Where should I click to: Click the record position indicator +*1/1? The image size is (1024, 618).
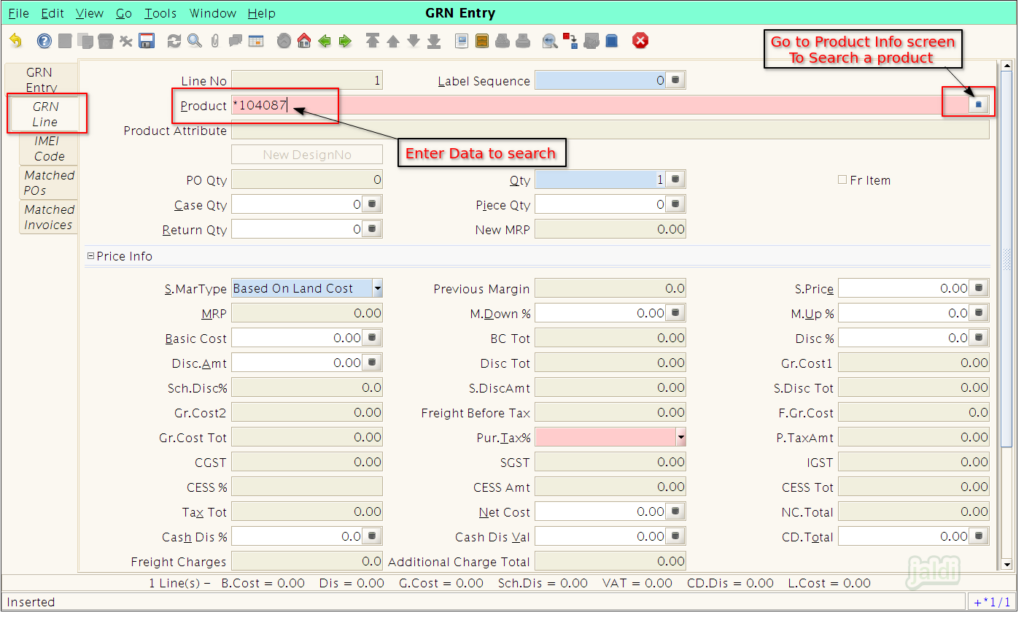click(x=991, y=602)
